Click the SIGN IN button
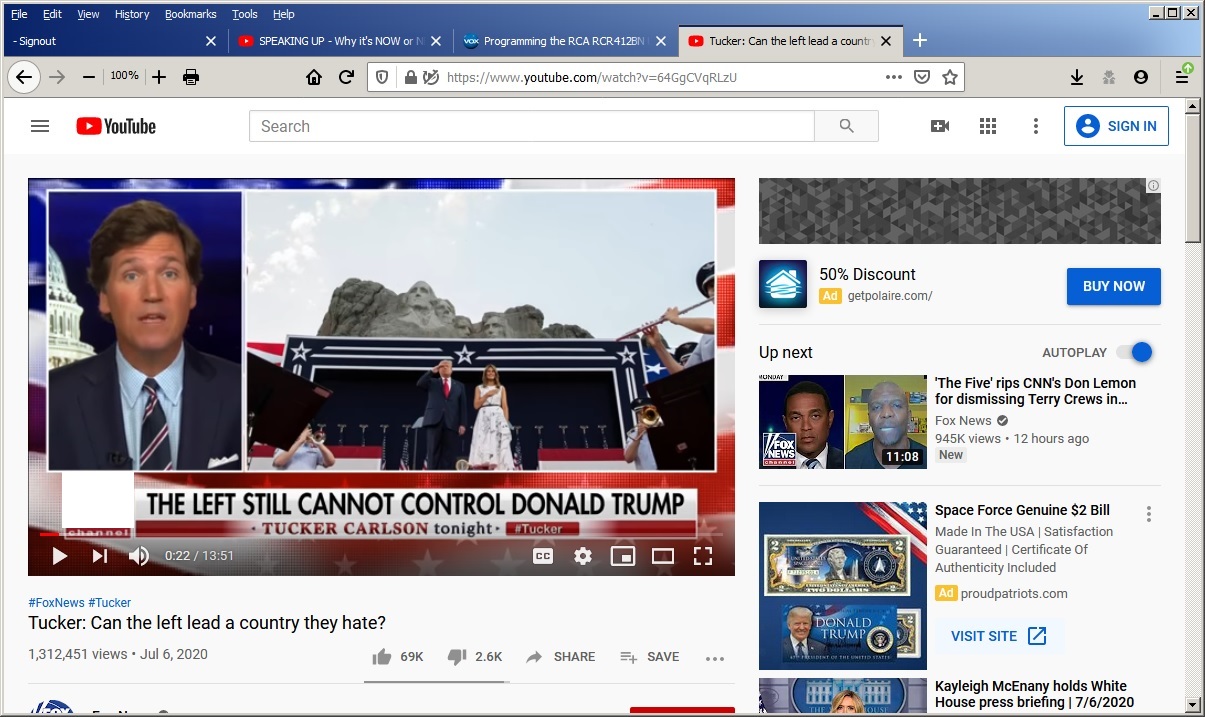 pyautogui.click(x=1116, y=126)
